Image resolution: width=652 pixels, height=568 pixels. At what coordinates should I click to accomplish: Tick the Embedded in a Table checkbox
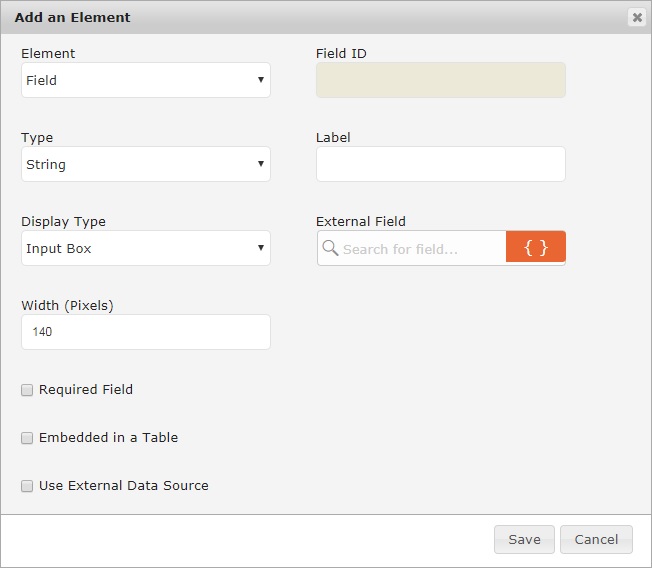[27, 438]
